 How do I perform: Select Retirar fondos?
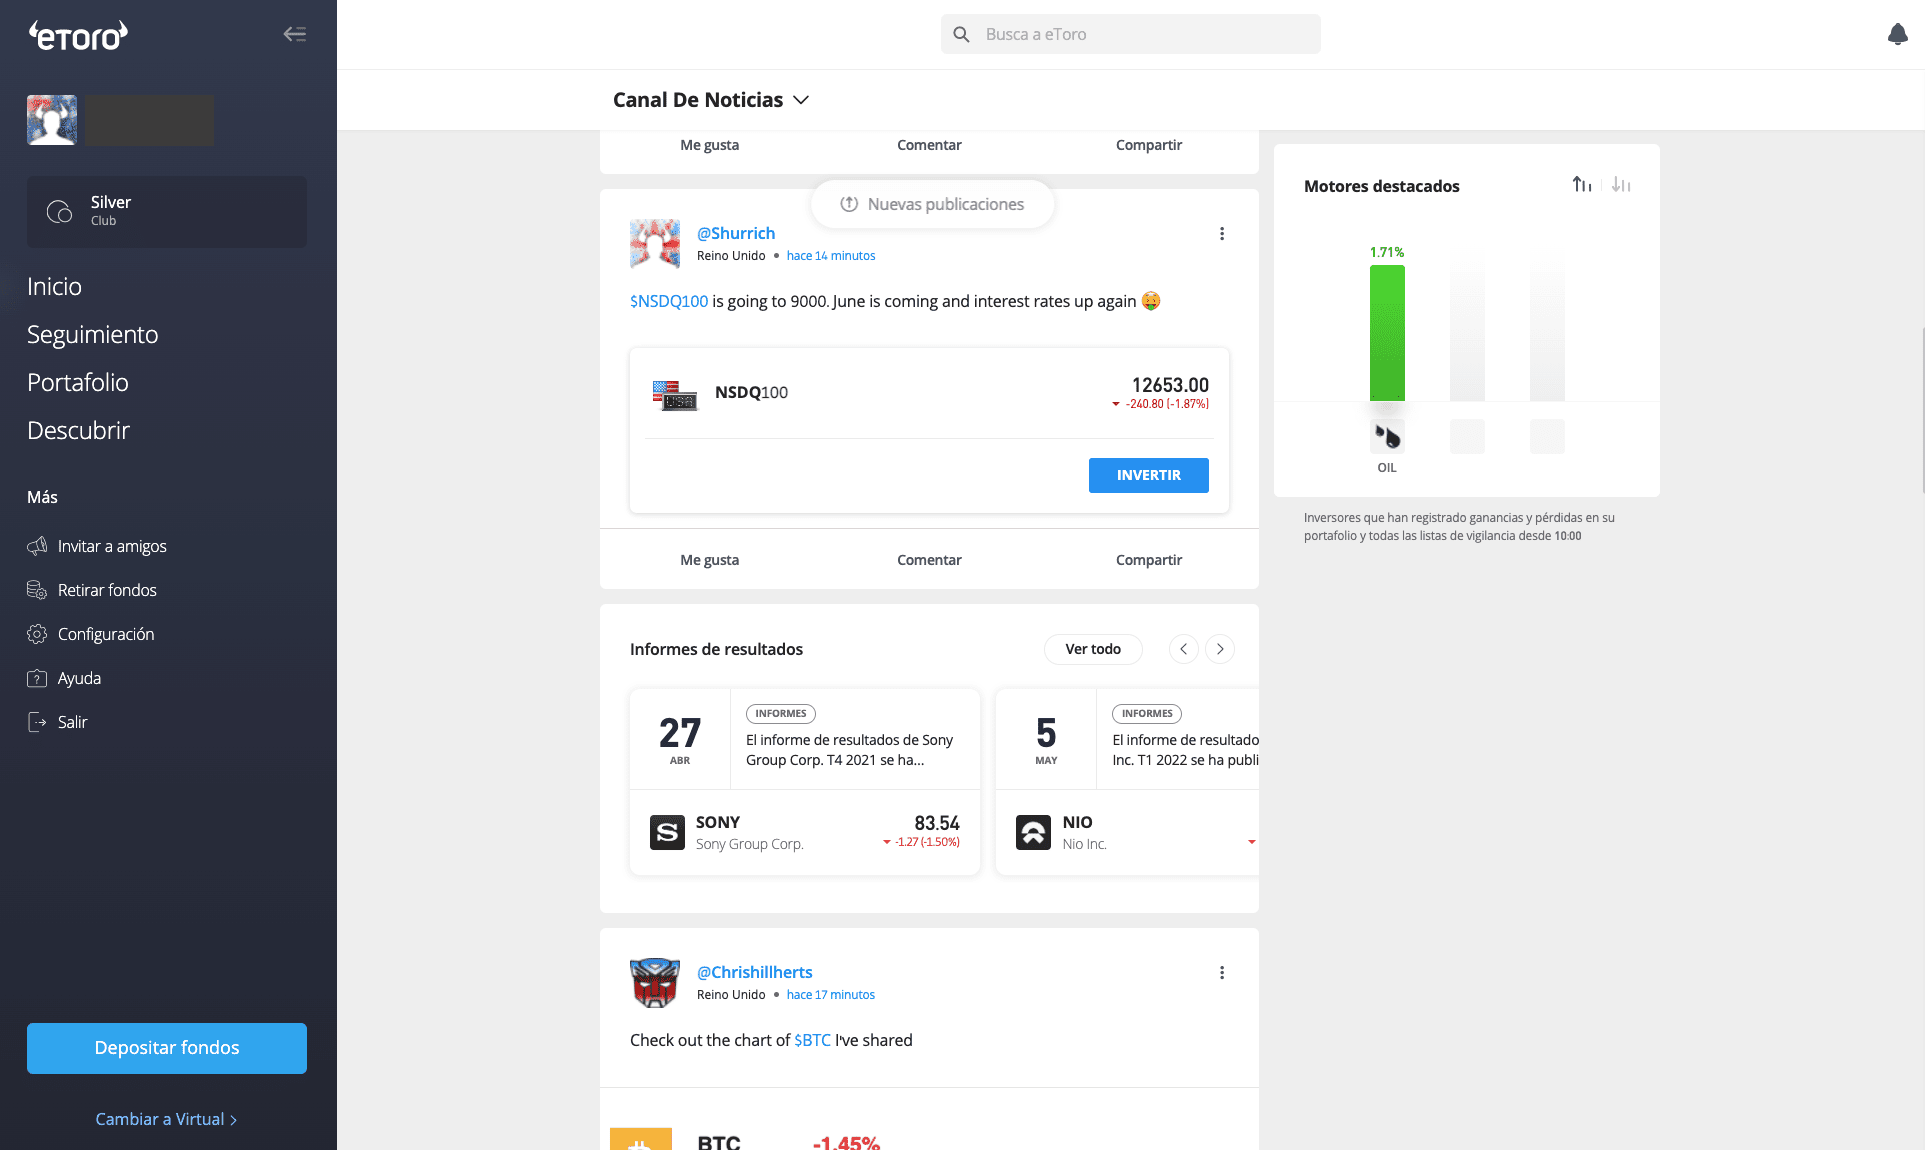click(107, 590)
